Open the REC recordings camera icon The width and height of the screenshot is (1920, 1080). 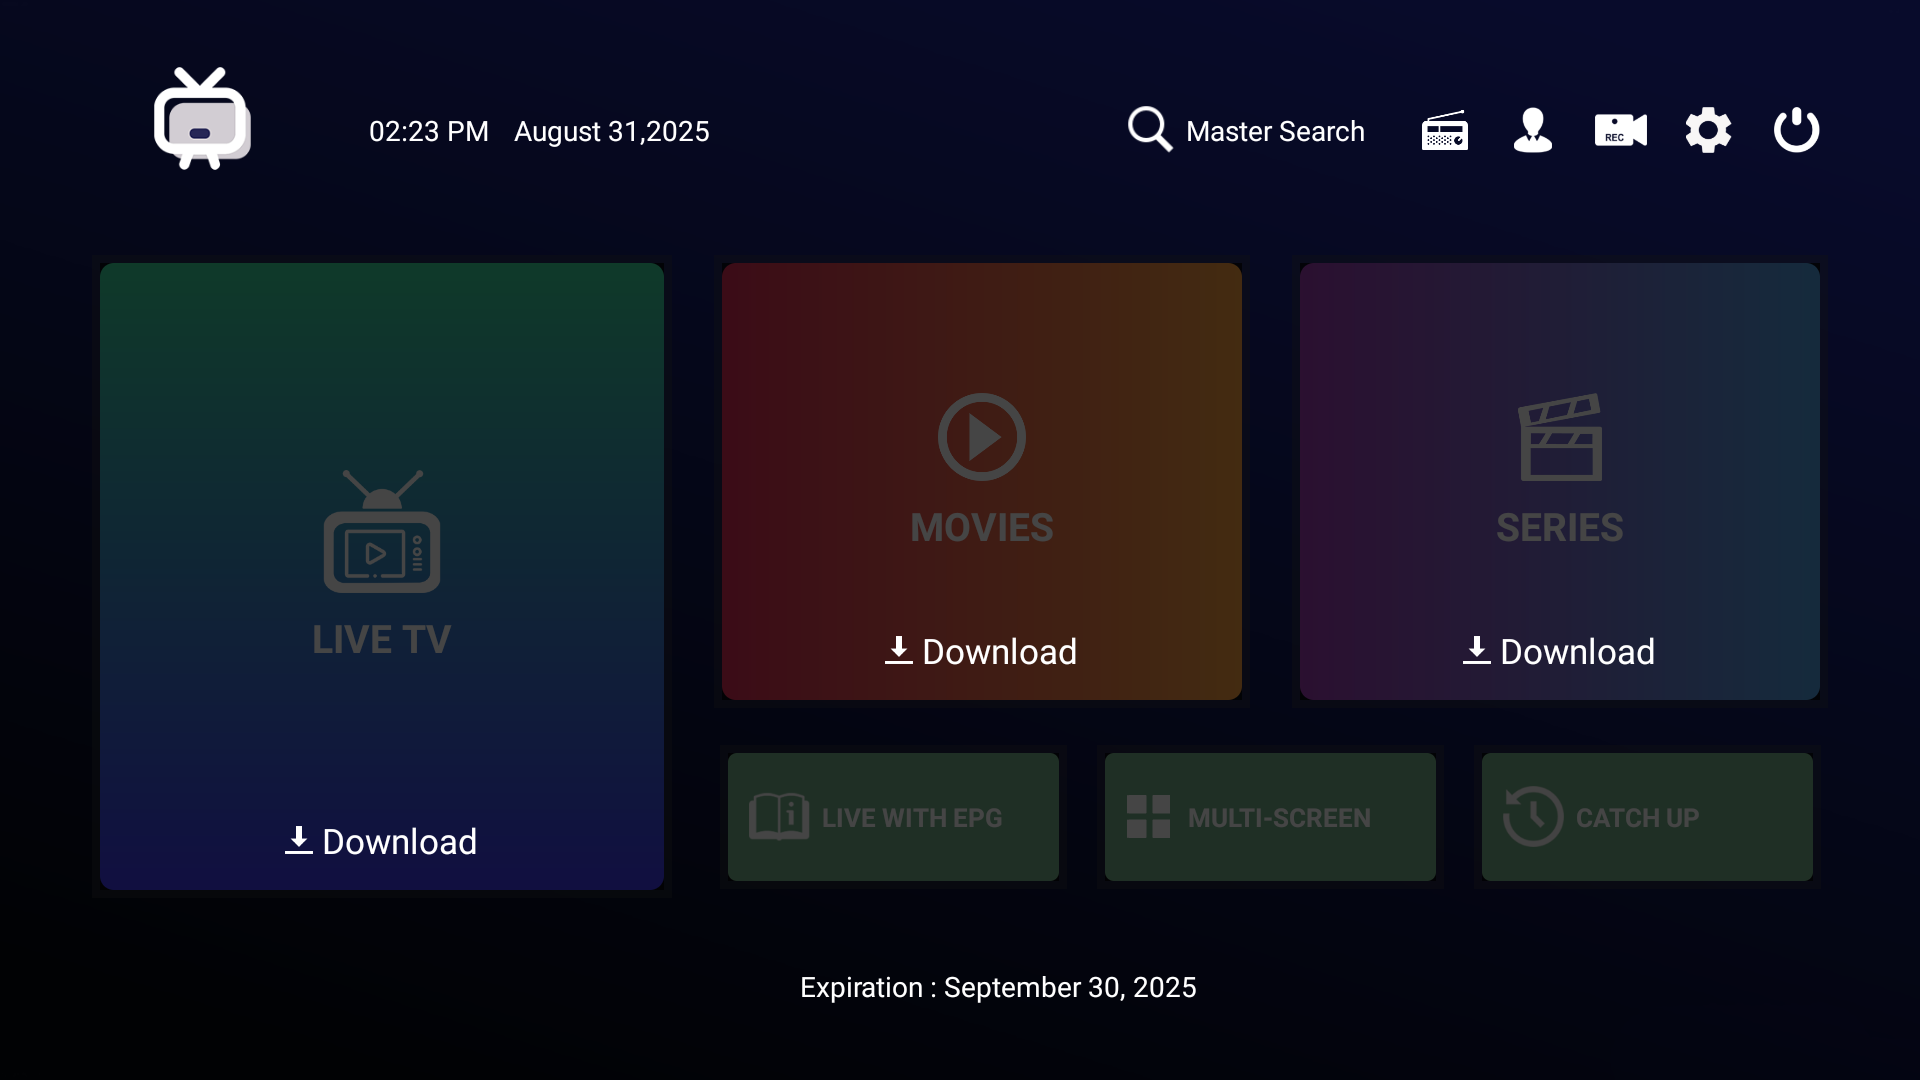click(x=1620, y=131)
